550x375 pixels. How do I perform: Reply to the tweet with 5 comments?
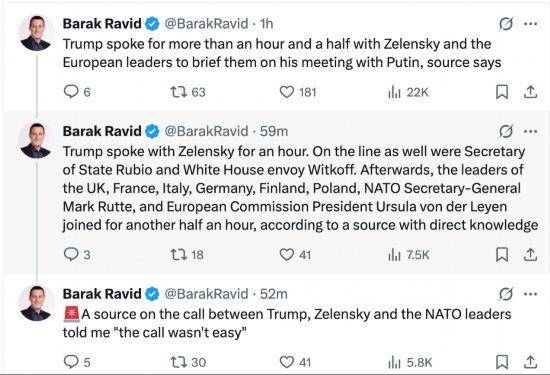[71, 362]
